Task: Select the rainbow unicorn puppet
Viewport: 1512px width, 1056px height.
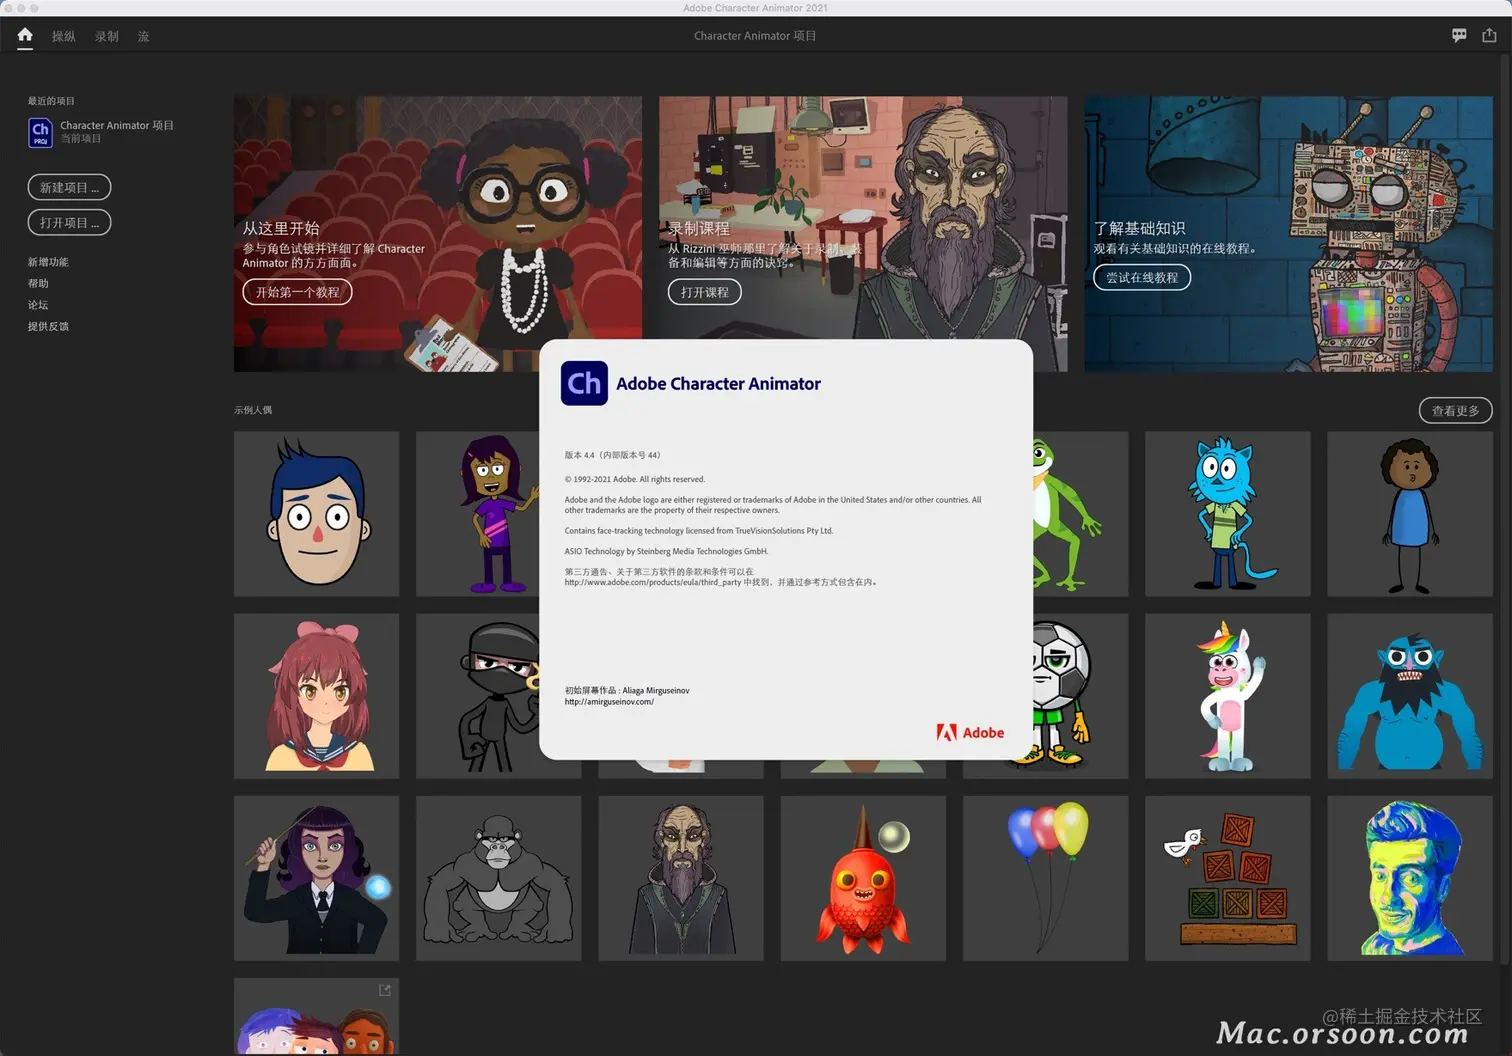Action: click(x=1227, y=696)
